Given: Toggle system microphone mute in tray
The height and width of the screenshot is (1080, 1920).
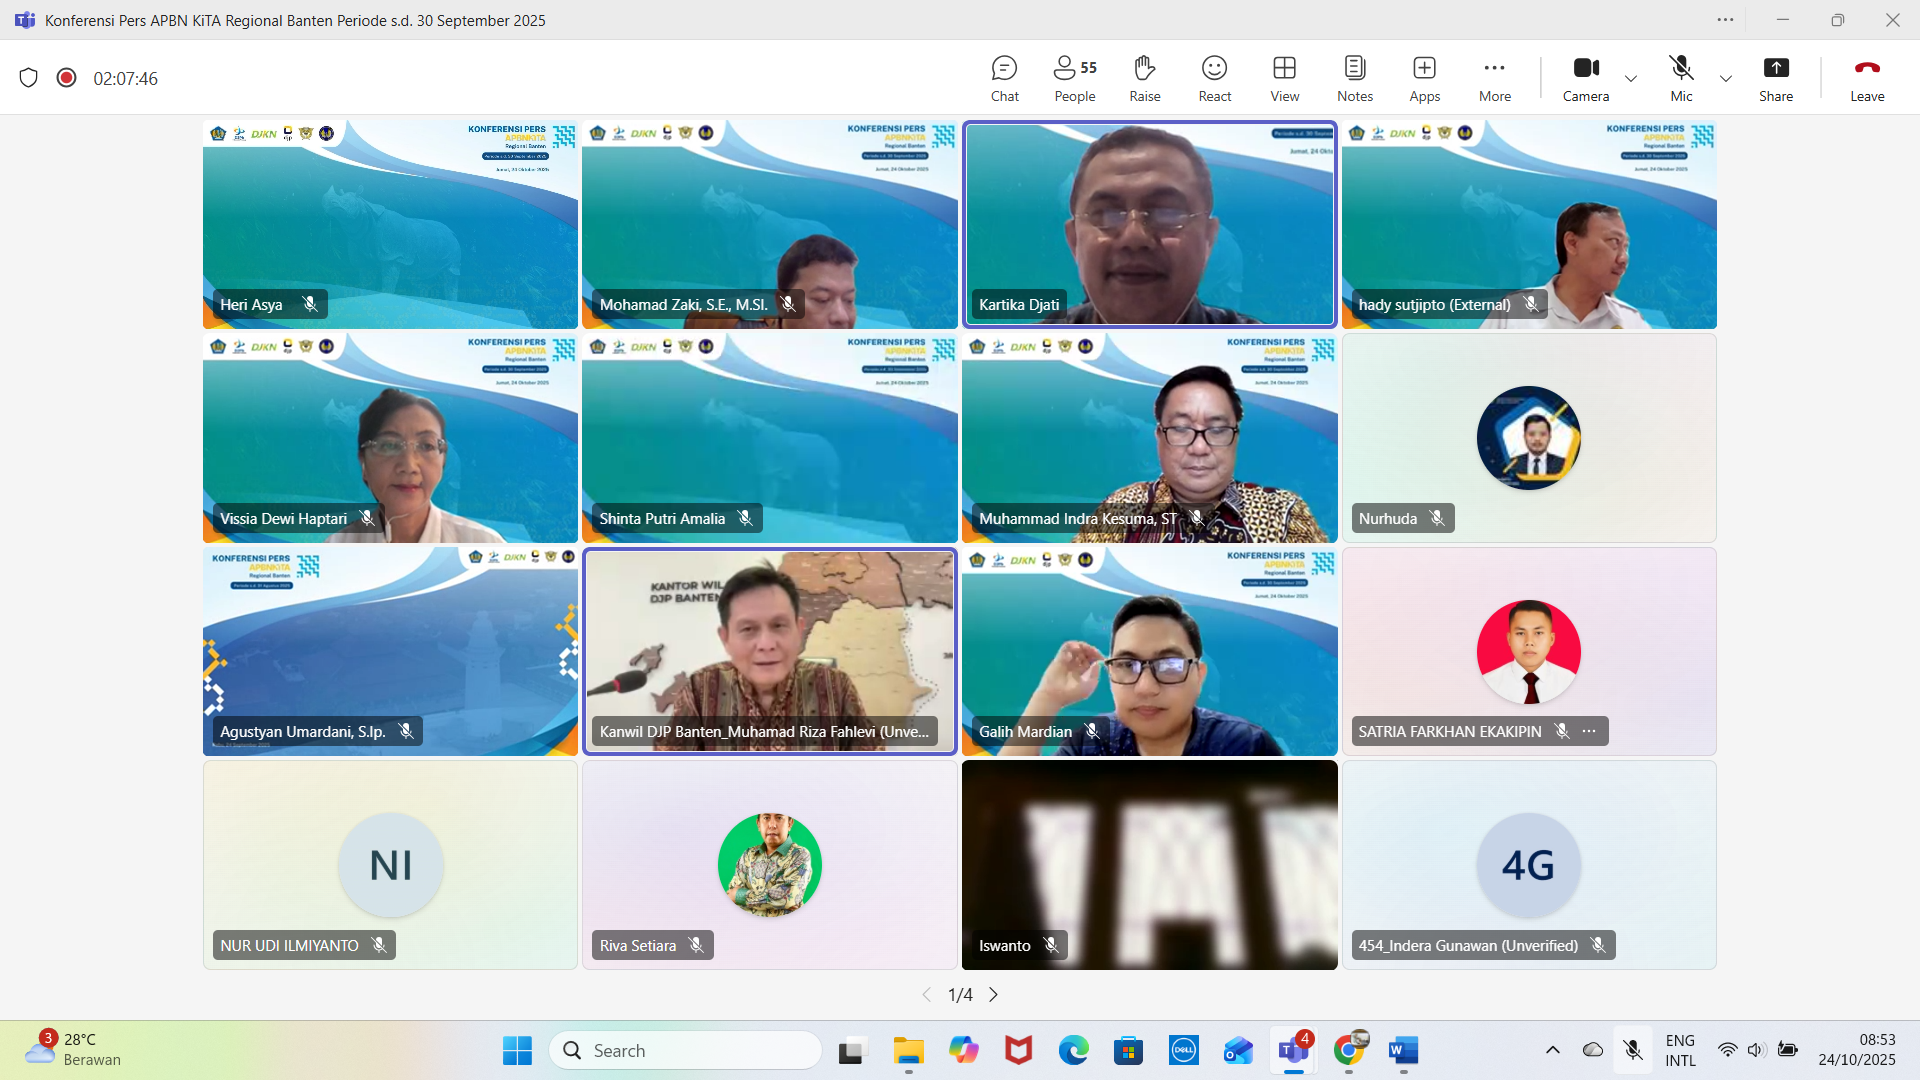Looking at the screenshot, I should [1633, 1050].
